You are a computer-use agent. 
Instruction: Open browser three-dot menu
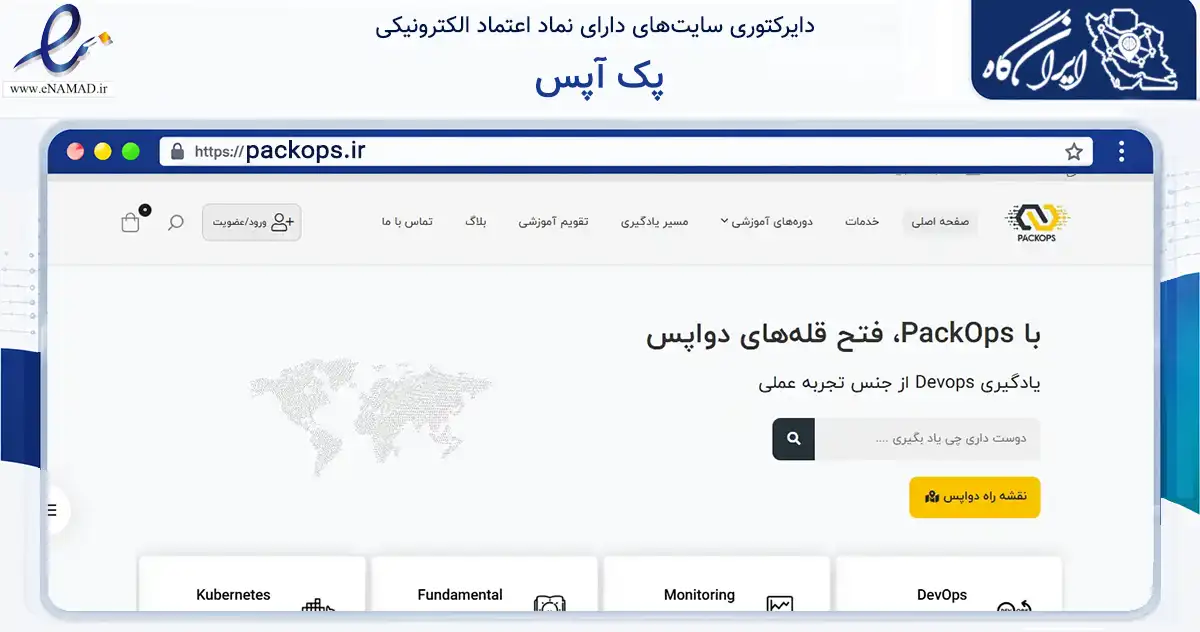pos(1122,152)
